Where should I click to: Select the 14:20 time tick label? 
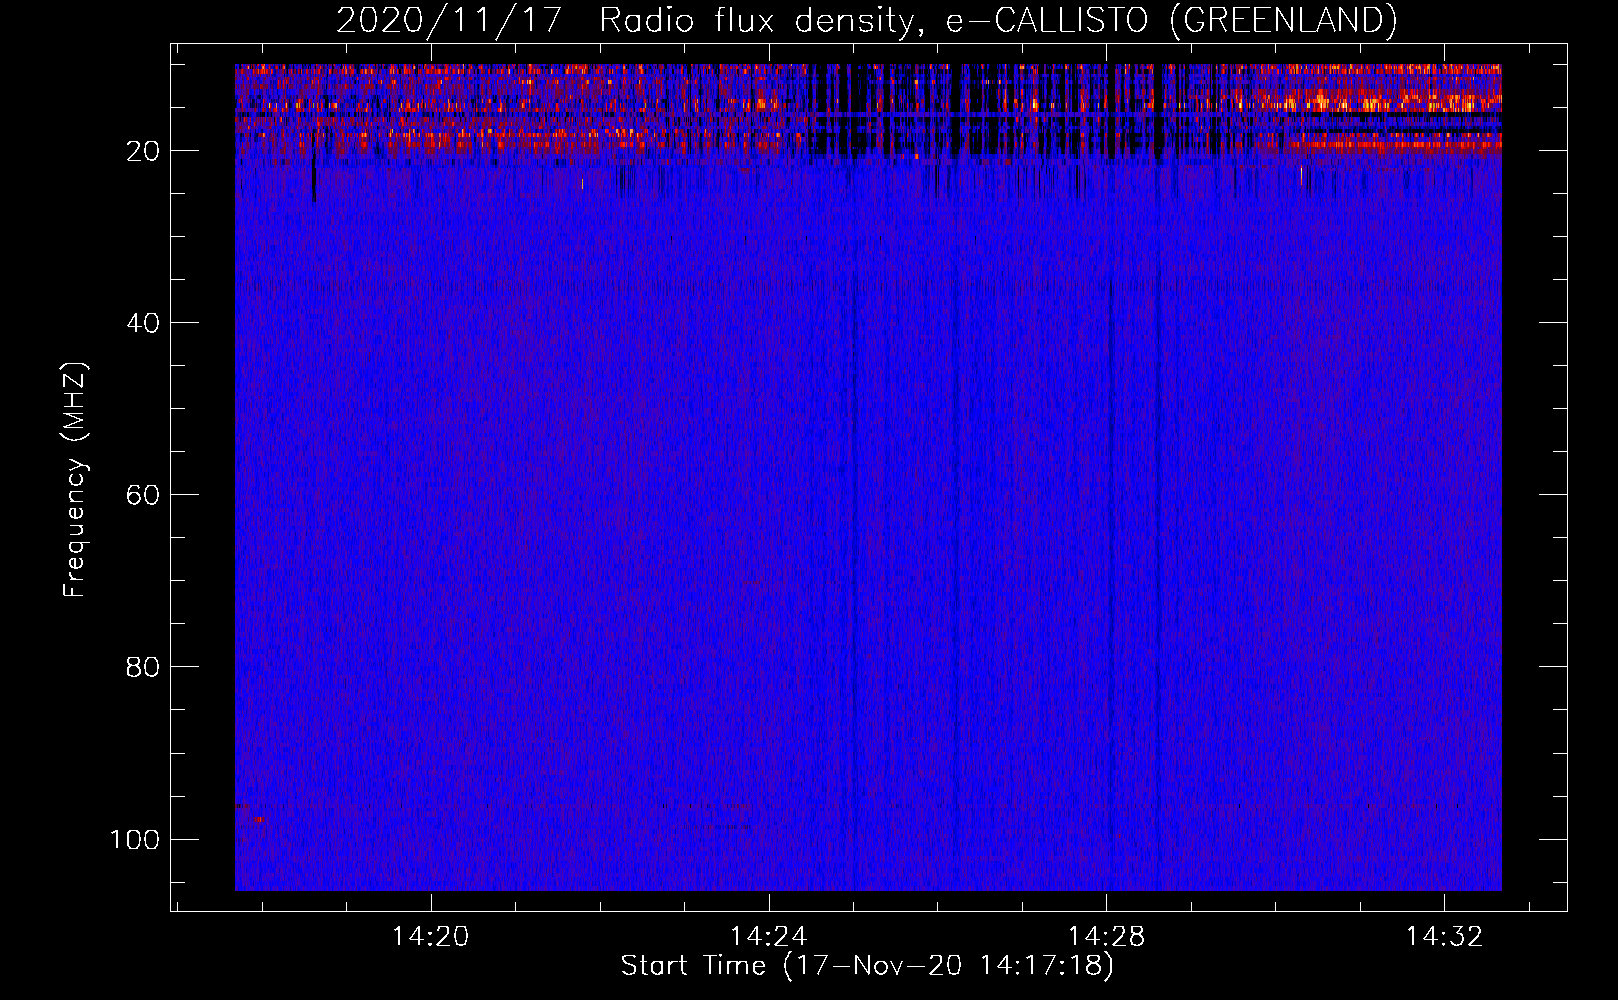(430, 937)
